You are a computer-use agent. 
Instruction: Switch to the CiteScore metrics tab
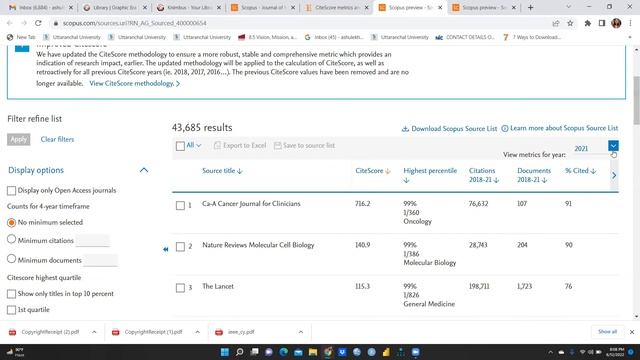click(336, 7)
